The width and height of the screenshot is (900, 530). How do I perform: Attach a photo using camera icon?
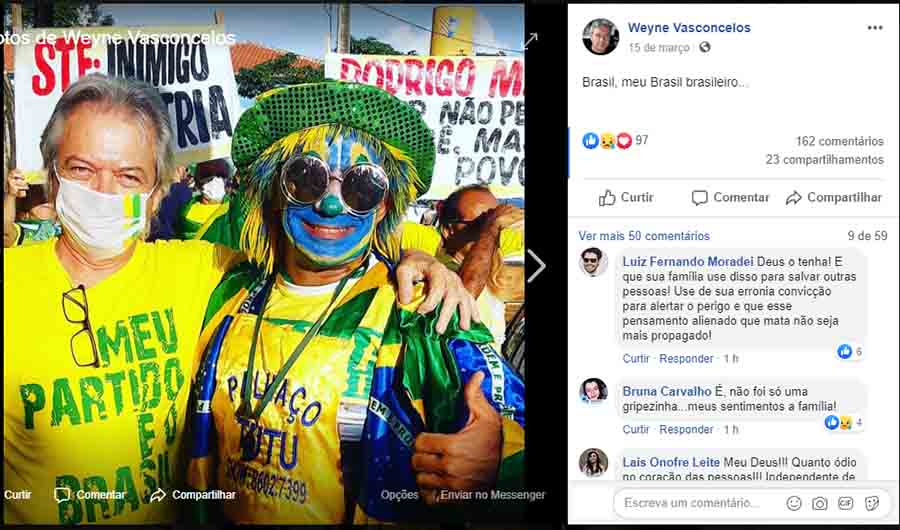(x=820, y=504)
